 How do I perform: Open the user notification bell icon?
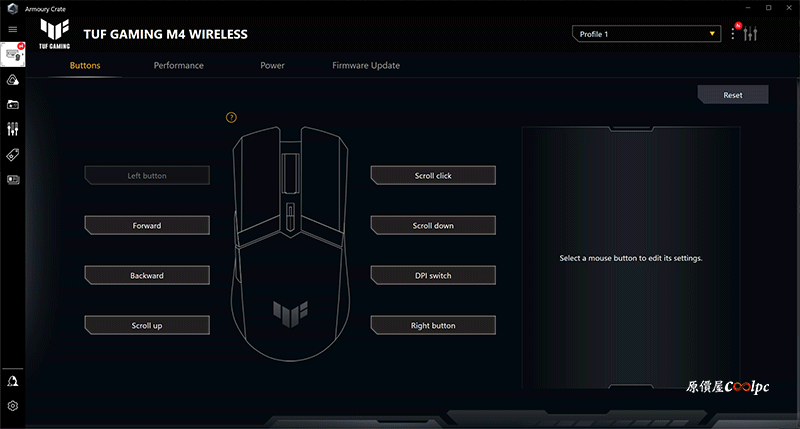pos(13,382)
